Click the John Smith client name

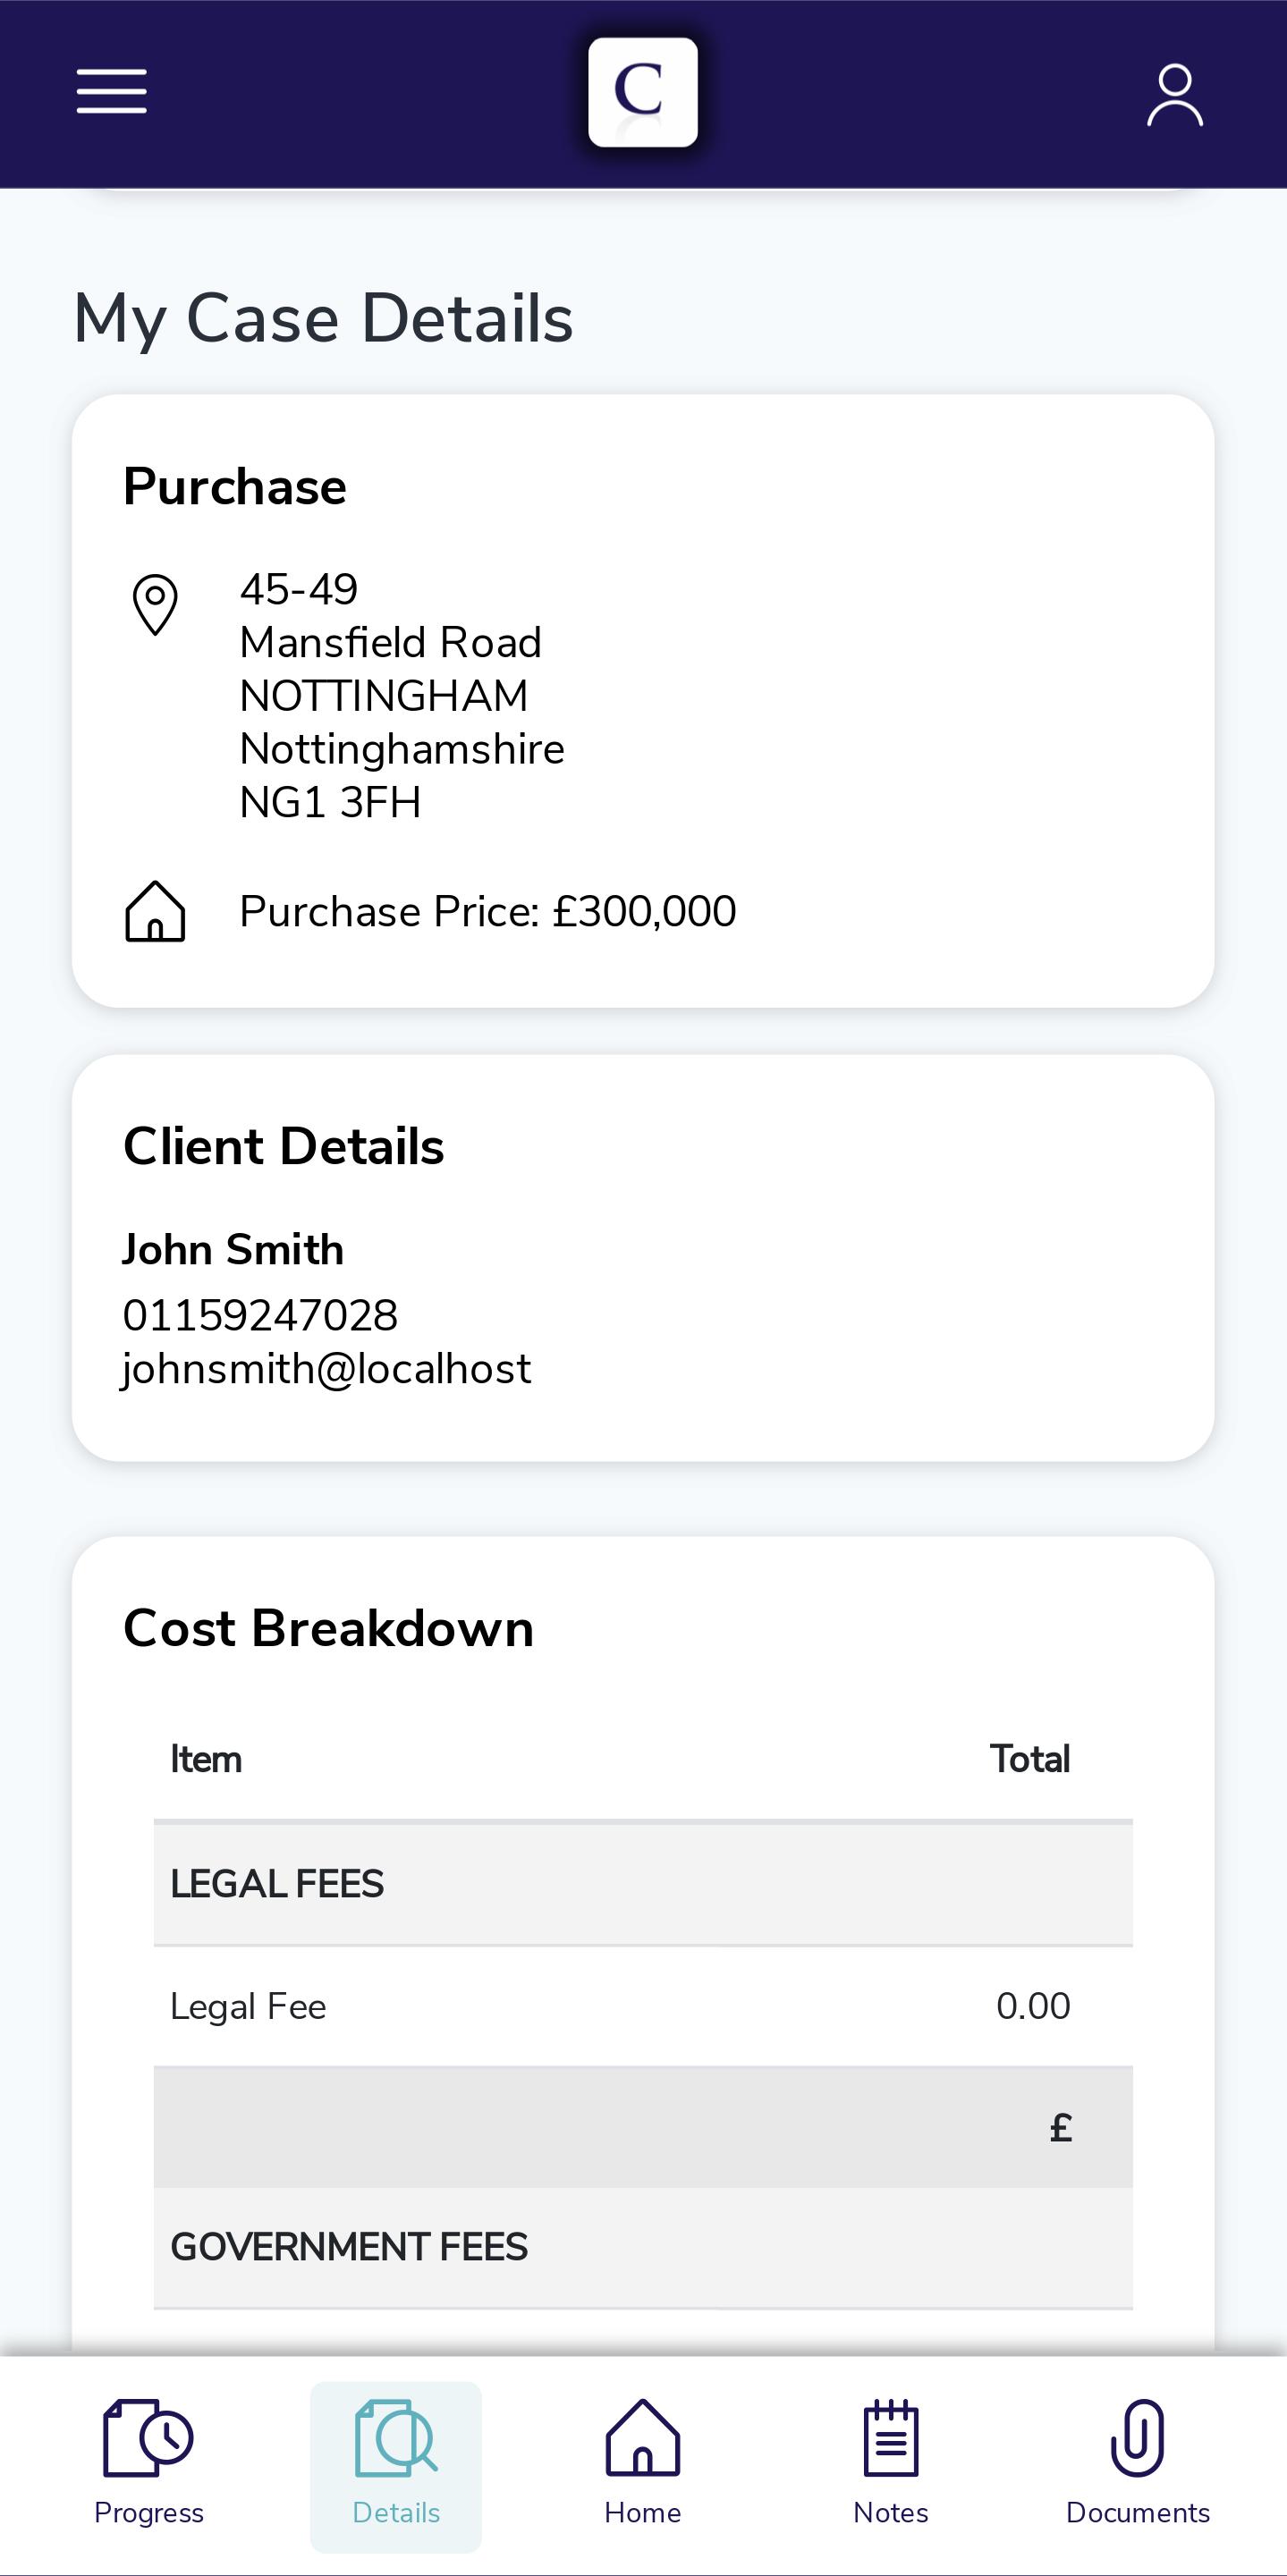point(233,1249)
